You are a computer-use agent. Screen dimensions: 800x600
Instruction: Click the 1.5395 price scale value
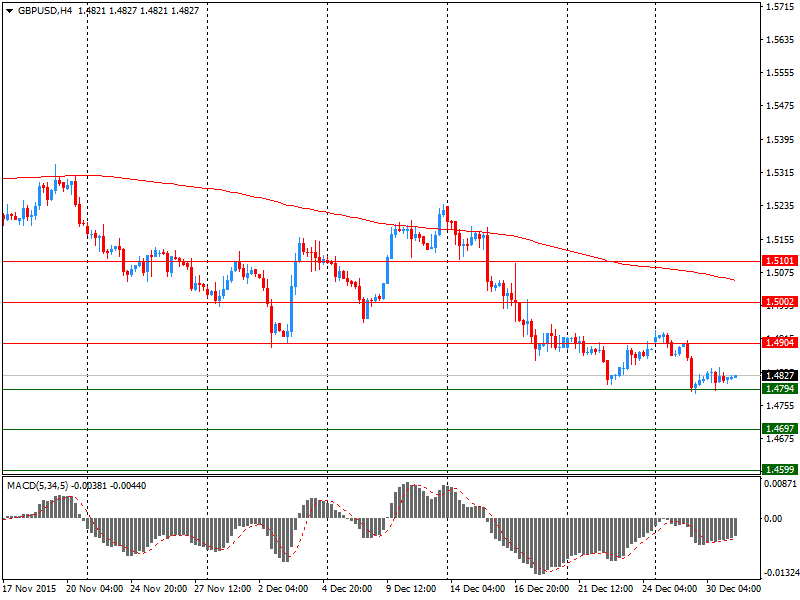[x=780, y=140]
